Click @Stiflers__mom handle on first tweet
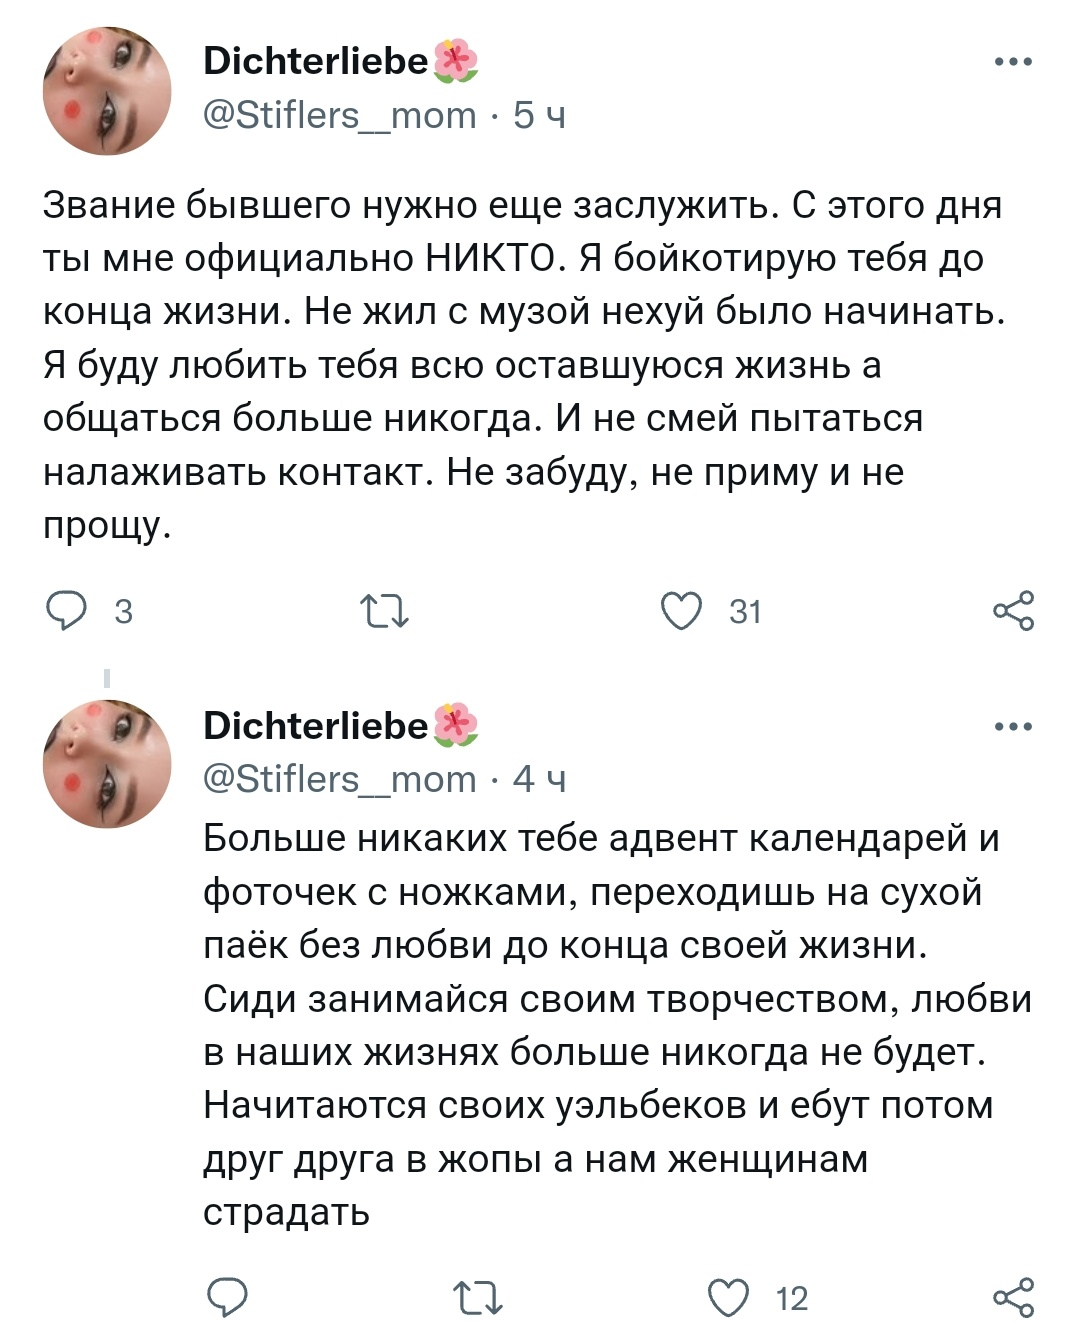This screenshot has width=1080, height=1342. point(340,115)
